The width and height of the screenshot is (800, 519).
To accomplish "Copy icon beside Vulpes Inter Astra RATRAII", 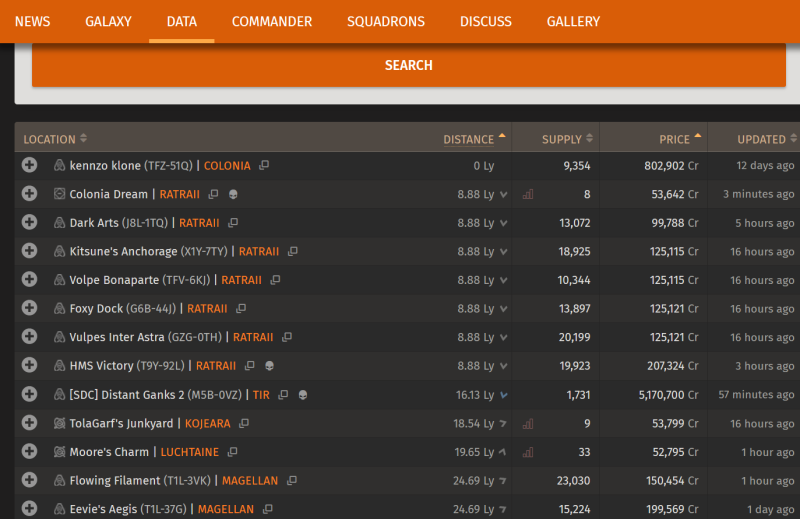I will click(287, 337).
